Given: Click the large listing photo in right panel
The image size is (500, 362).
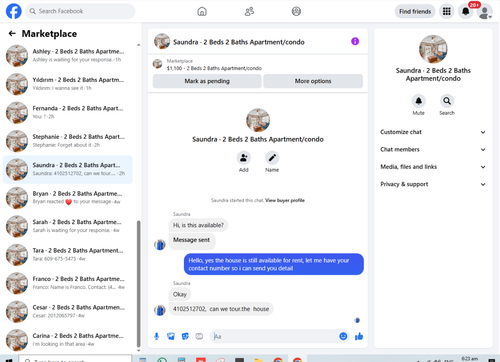Looking at the screenshot, I should coord(433,49).
